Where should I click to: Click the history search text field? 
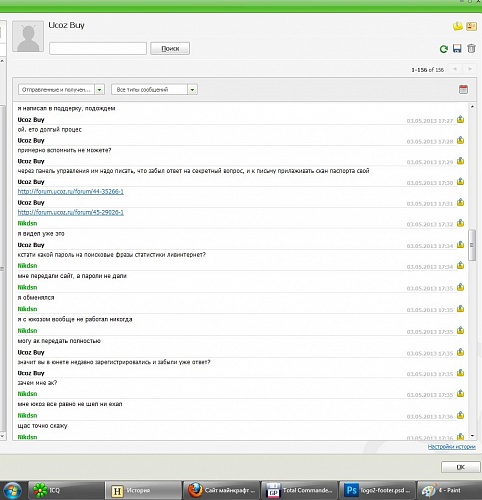[x=98, y=49]
